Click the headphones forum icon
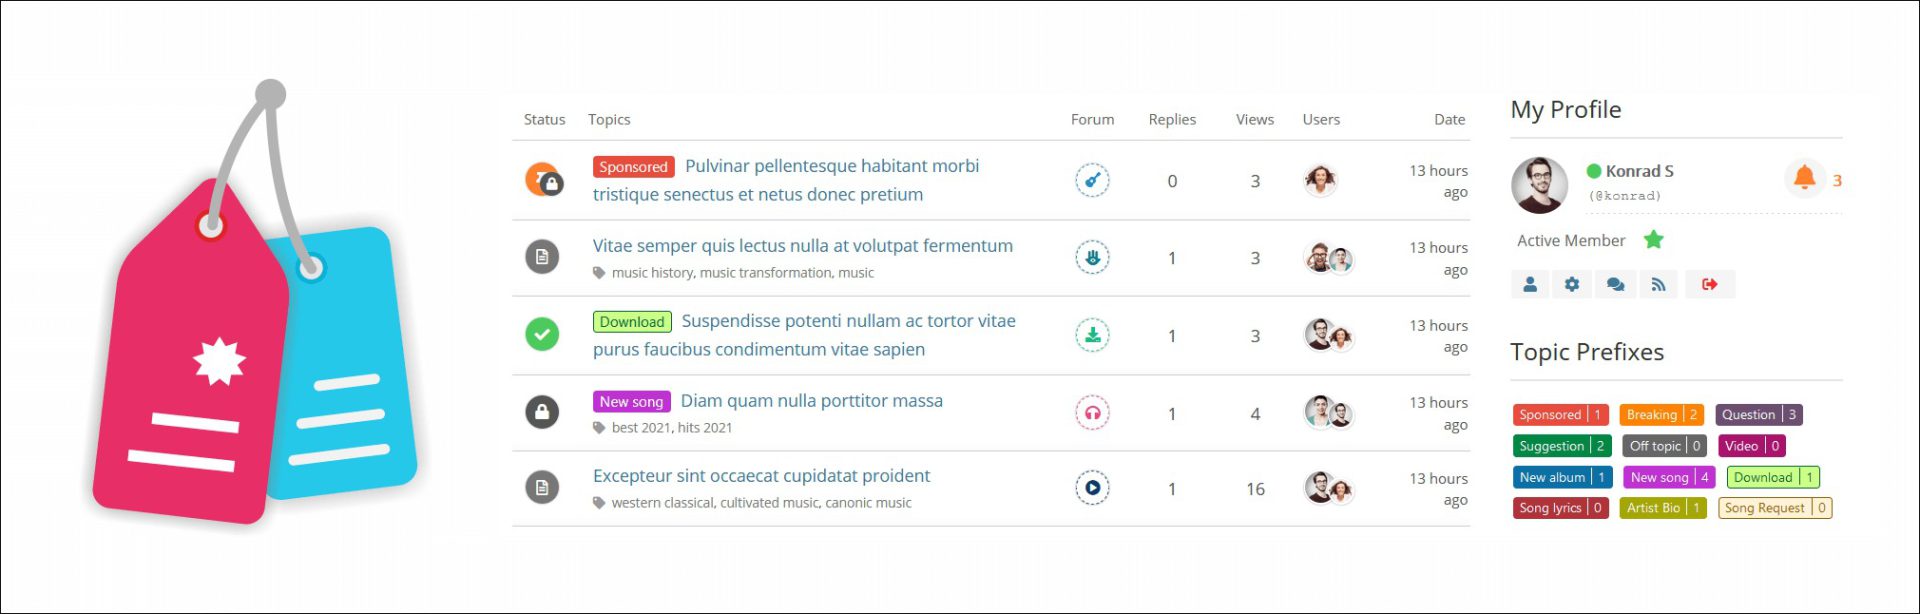The image size is (1920, 614). (1092, 413)
